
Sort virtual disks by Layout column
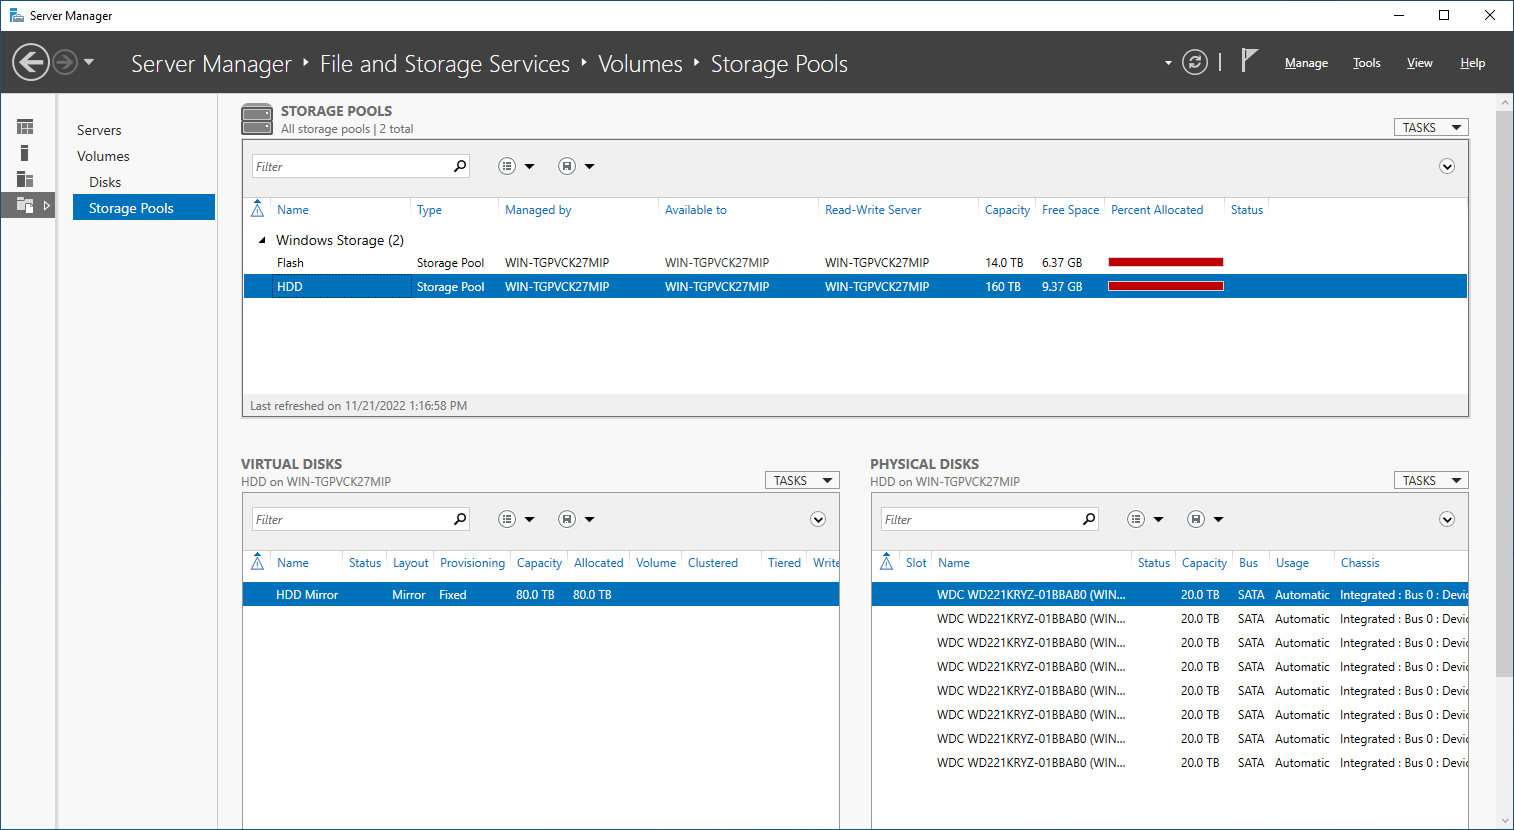(410, 563)
